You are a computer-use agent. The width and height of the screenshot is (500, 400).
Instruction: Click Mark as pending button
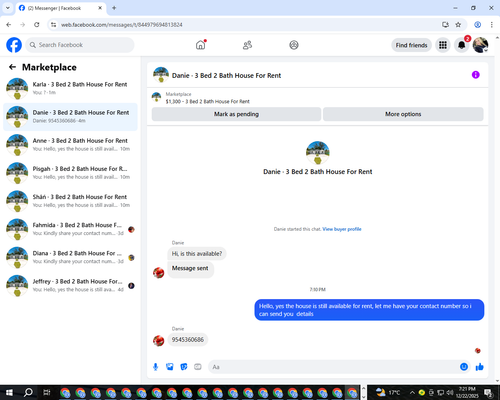(236, 114)
